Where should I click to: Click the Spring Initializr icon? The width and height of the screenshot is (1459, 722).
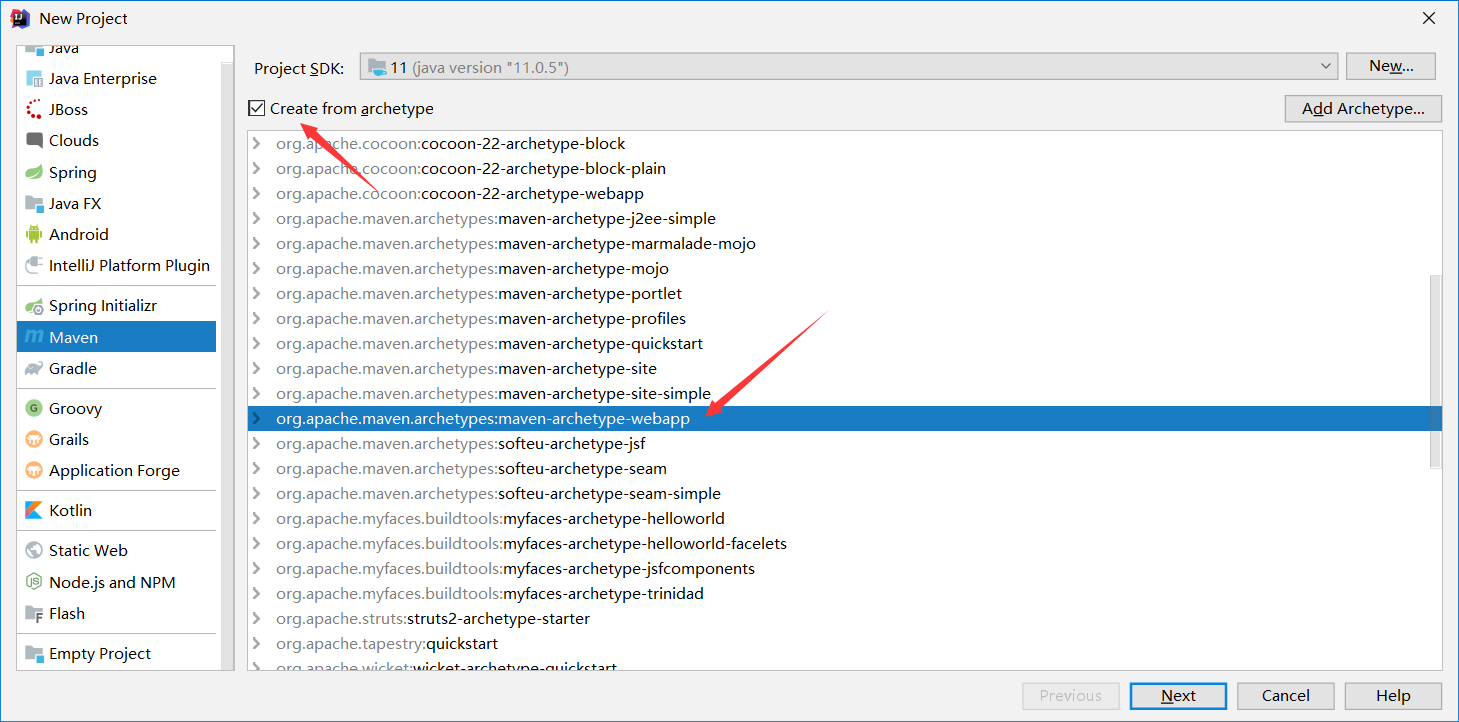pos(35,306)
